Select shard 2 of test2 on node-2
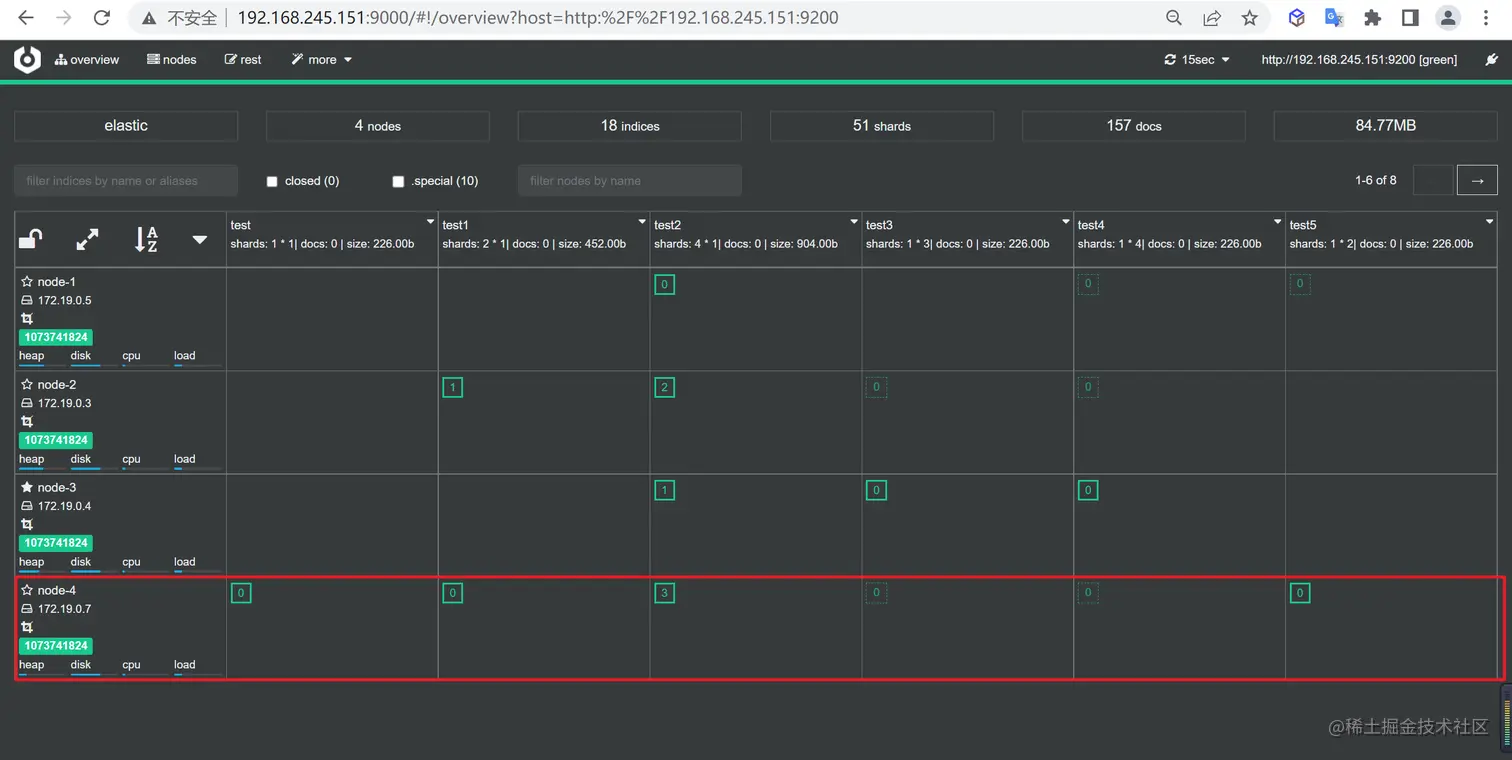The width and height of the screenshot is (1512, 760). click(x=664, y=388)
